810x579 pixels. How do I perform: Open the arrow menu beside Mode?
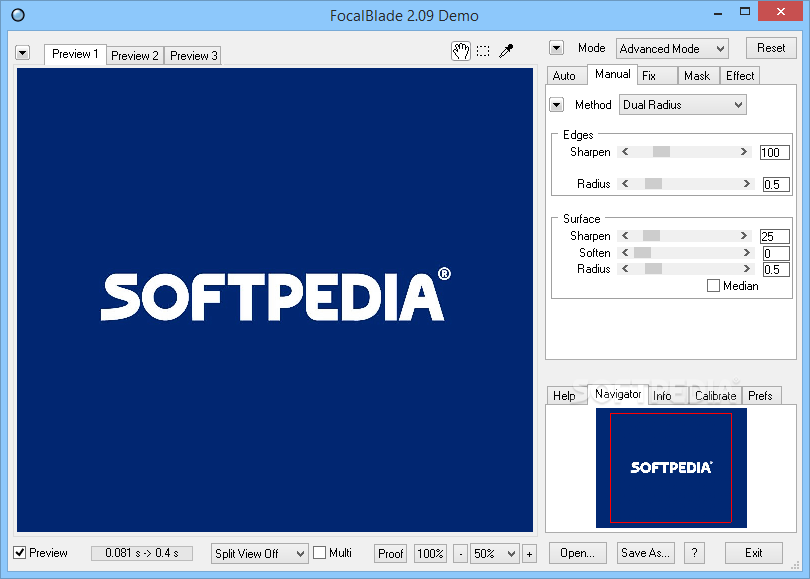click(x=556, y=48)
